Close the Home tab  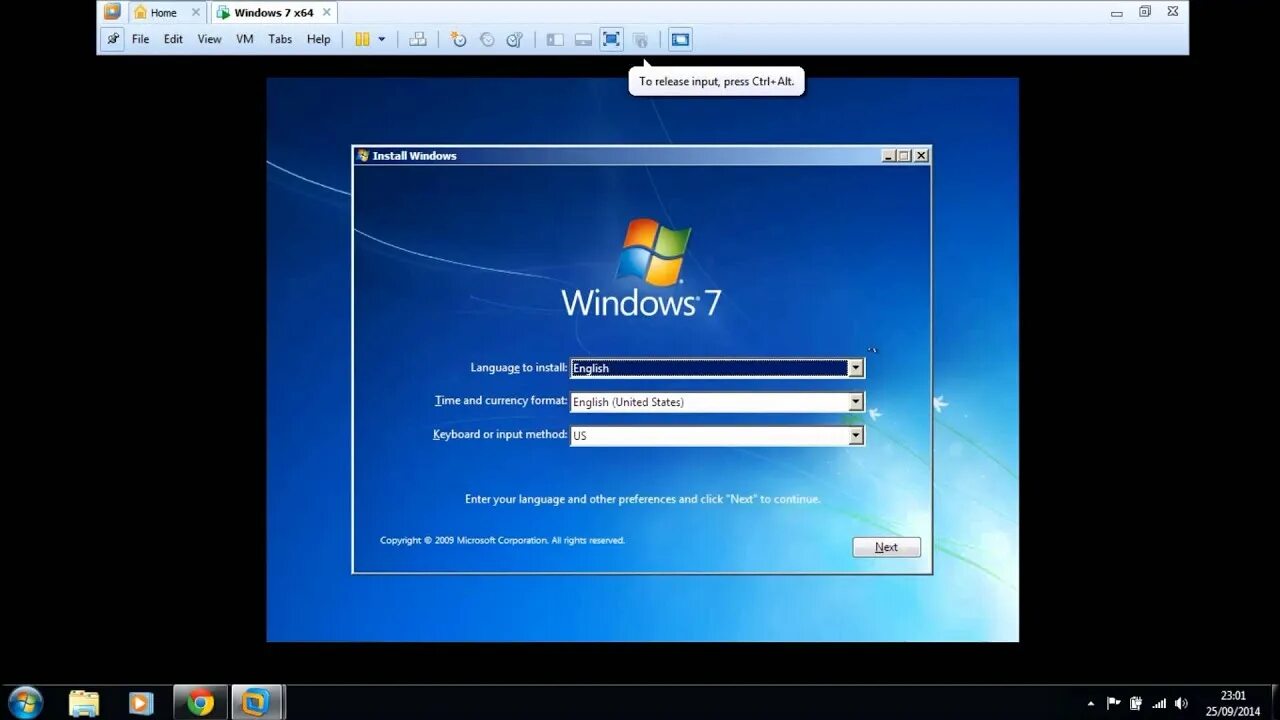click(197, 12)
